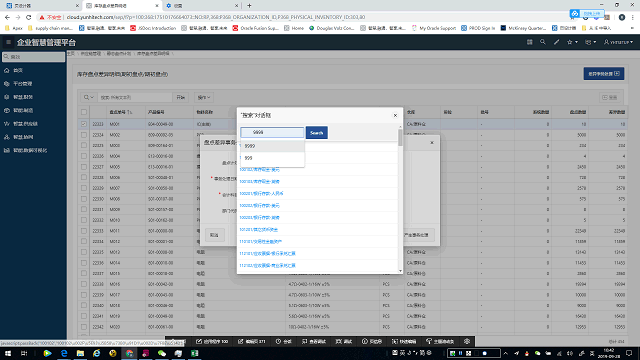Toggle the hamburger navigation menu icon

[8, 42]
